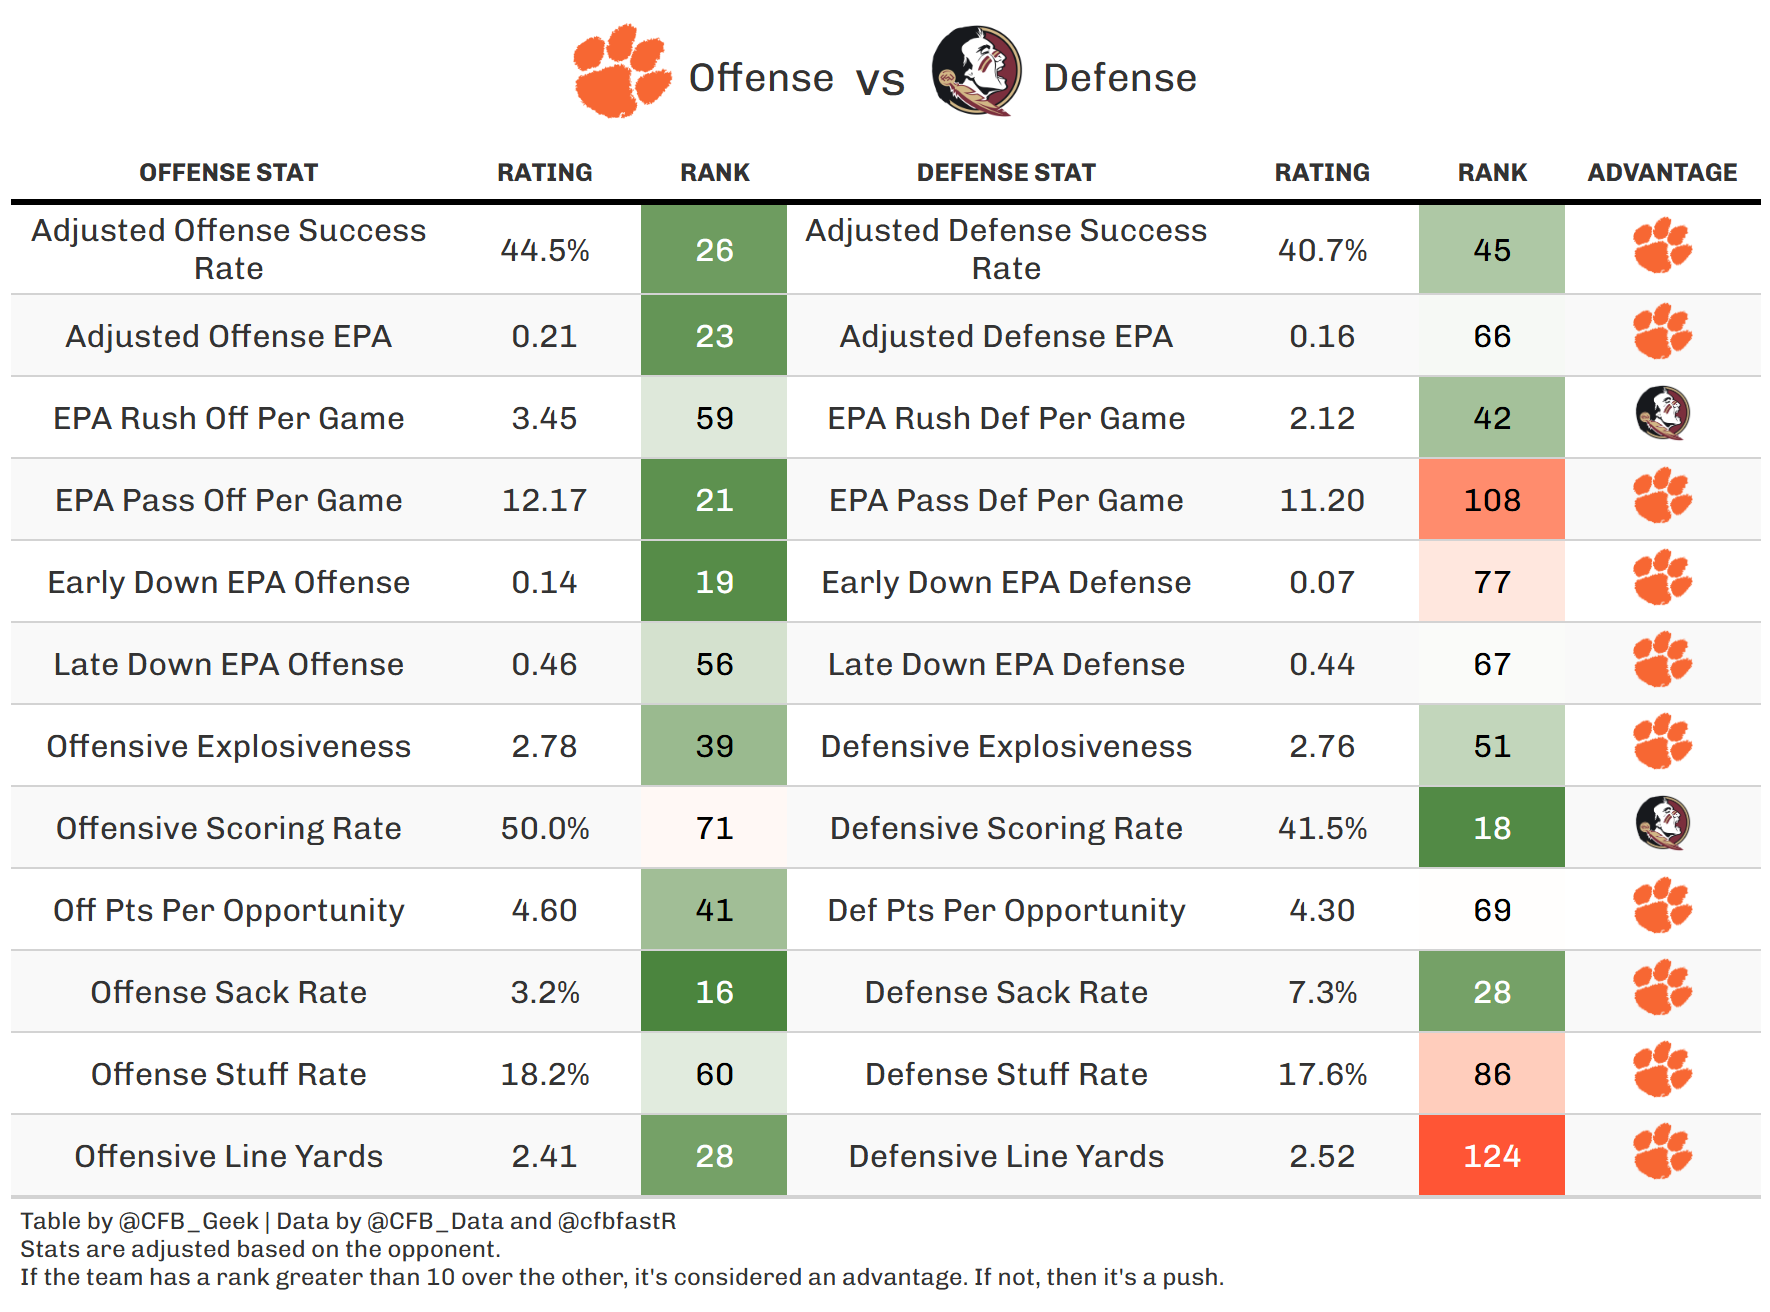Image resolution: width=1770 pixels, height=1312 pixels.
Task: Click the Clemson paw logo in the title
Action: 621,72
